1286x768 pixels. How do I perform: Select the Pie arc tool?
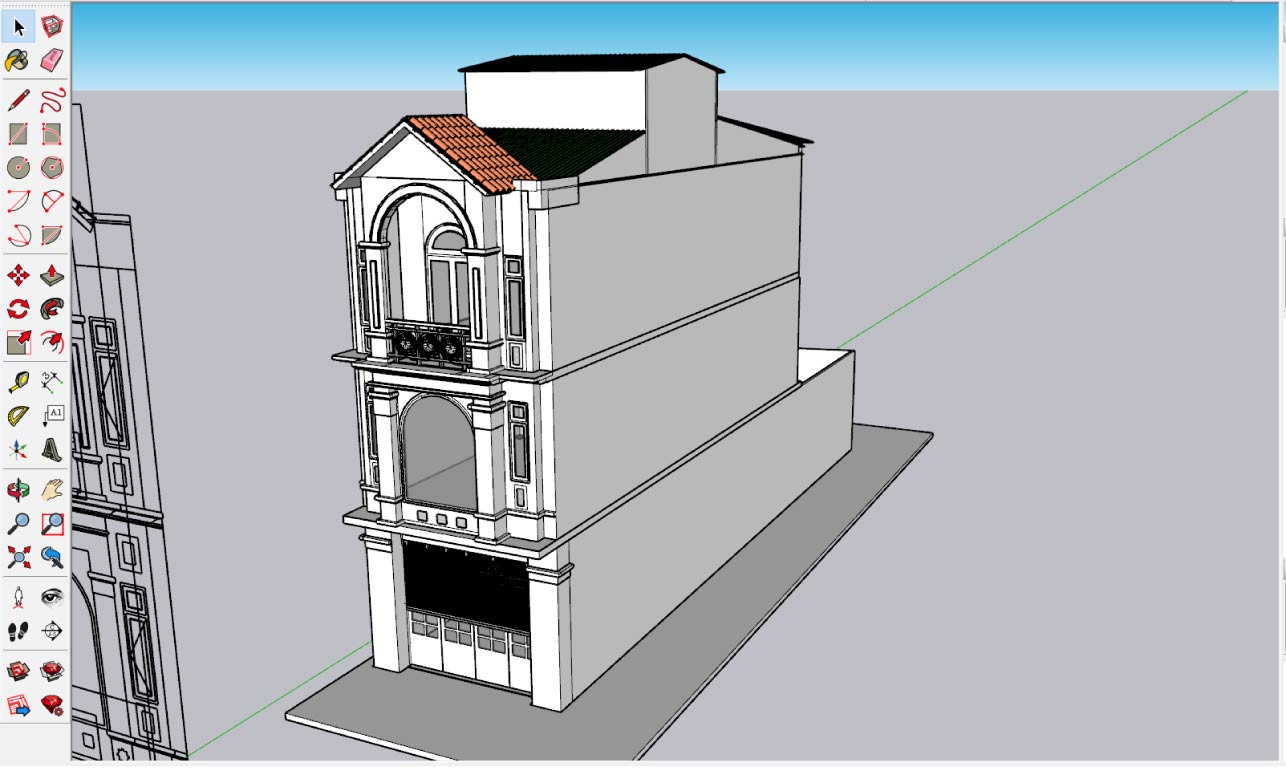tap(52, 235)
